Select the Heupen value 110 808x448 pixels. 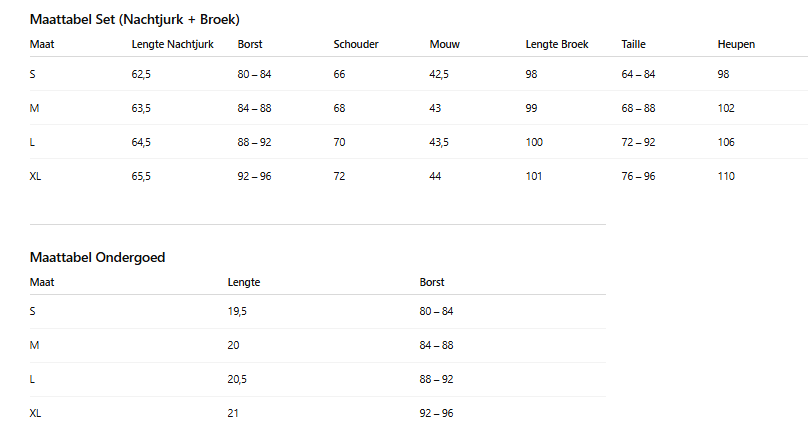click(726, 176)
